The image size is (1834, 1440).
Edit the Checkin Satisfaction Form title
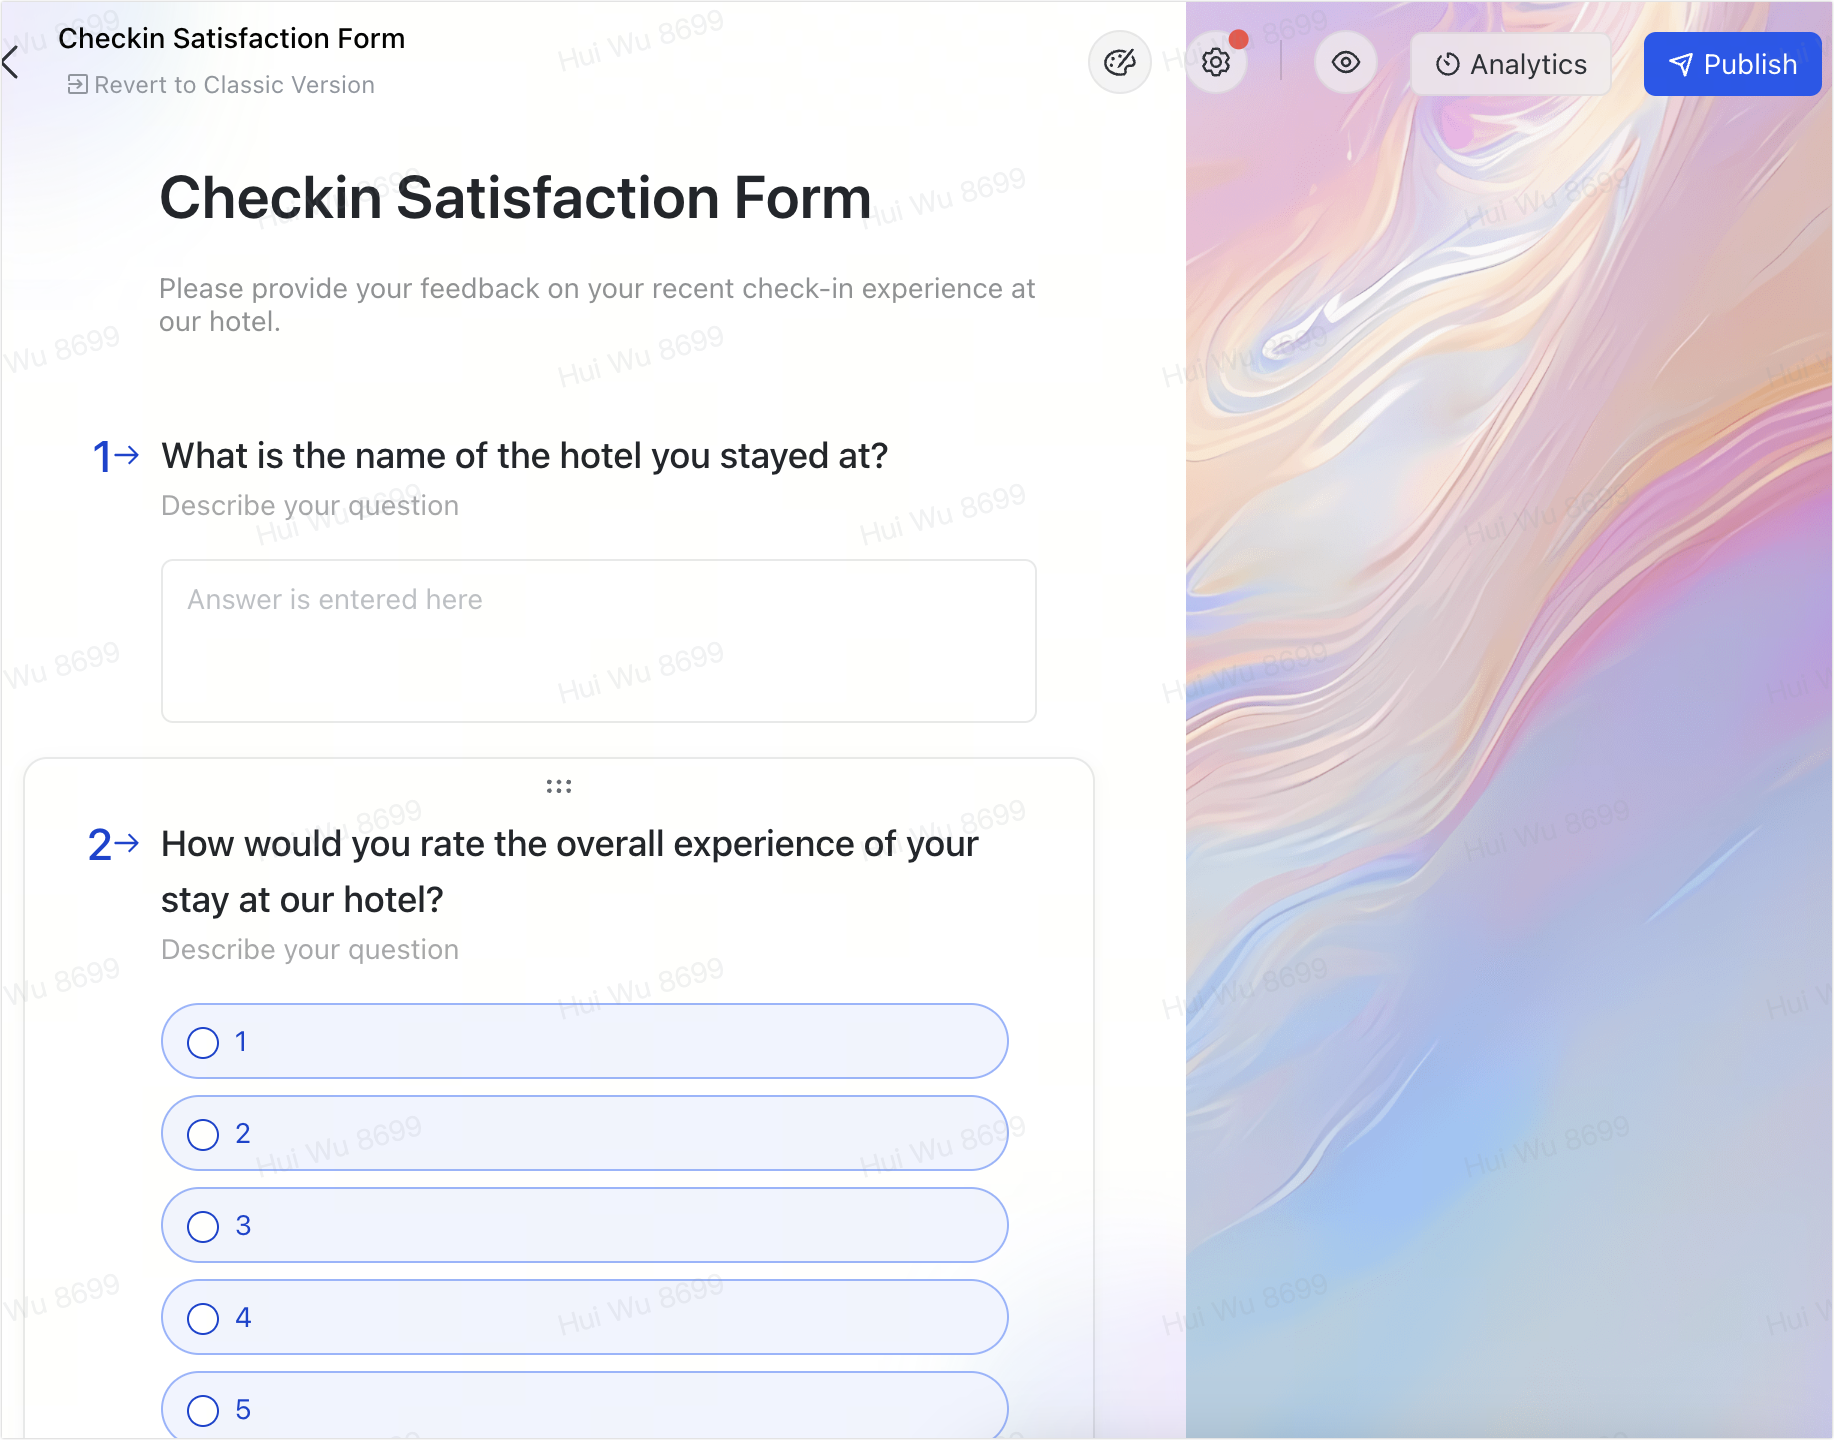[x=514, y=198]
